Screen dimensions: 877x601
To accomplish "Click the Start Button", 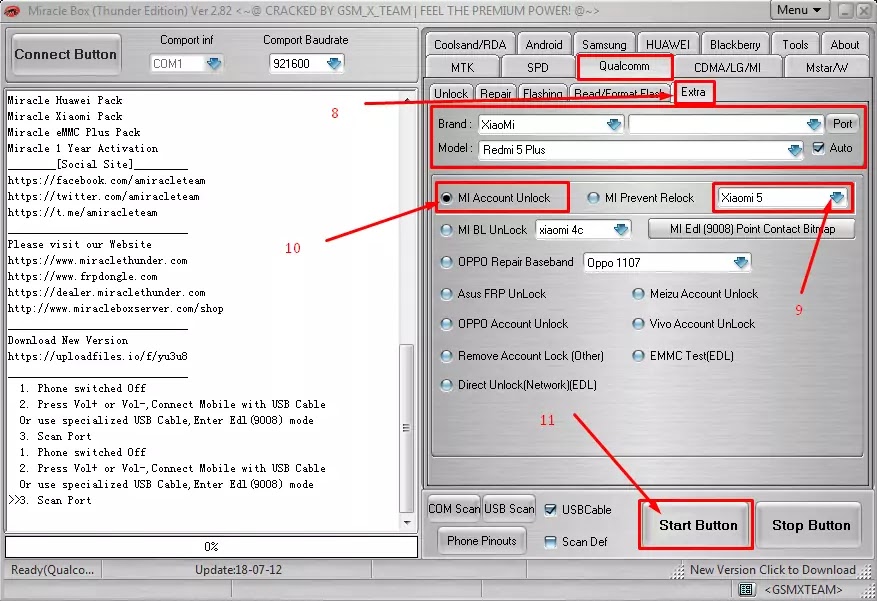I will [697, 525].
